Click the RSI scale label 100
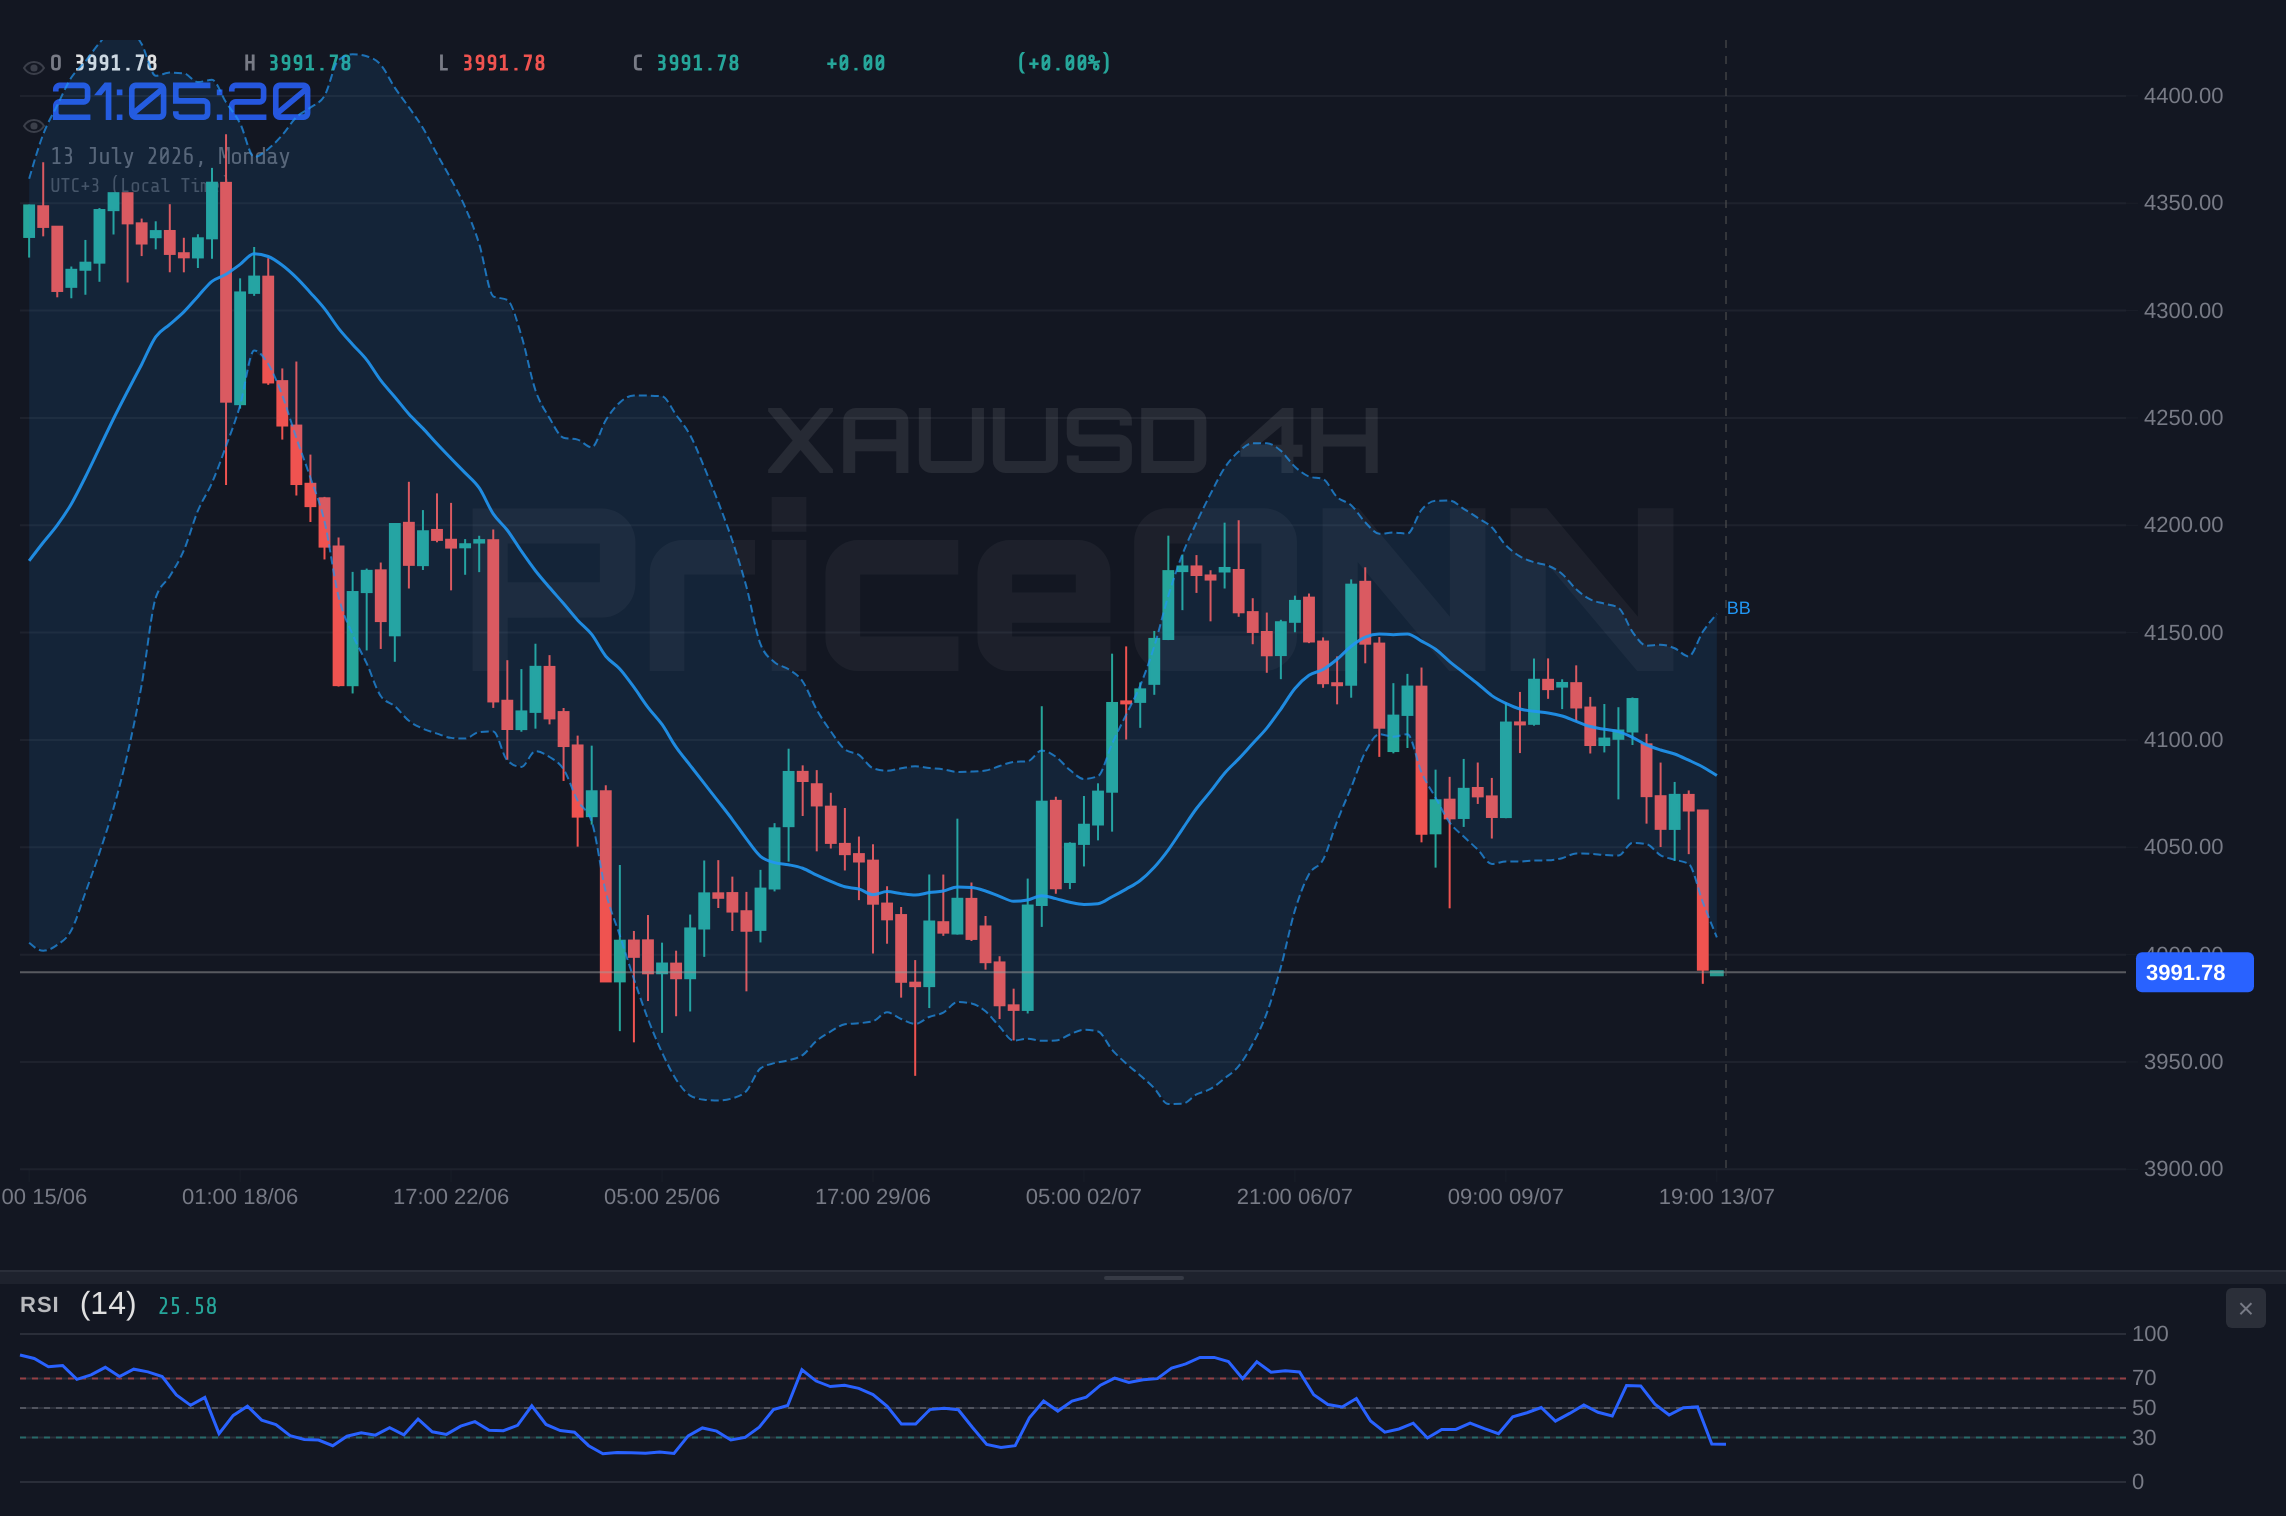Image resolution: width=2286 pixels, height=1516 pixels. (2150, 1334)
